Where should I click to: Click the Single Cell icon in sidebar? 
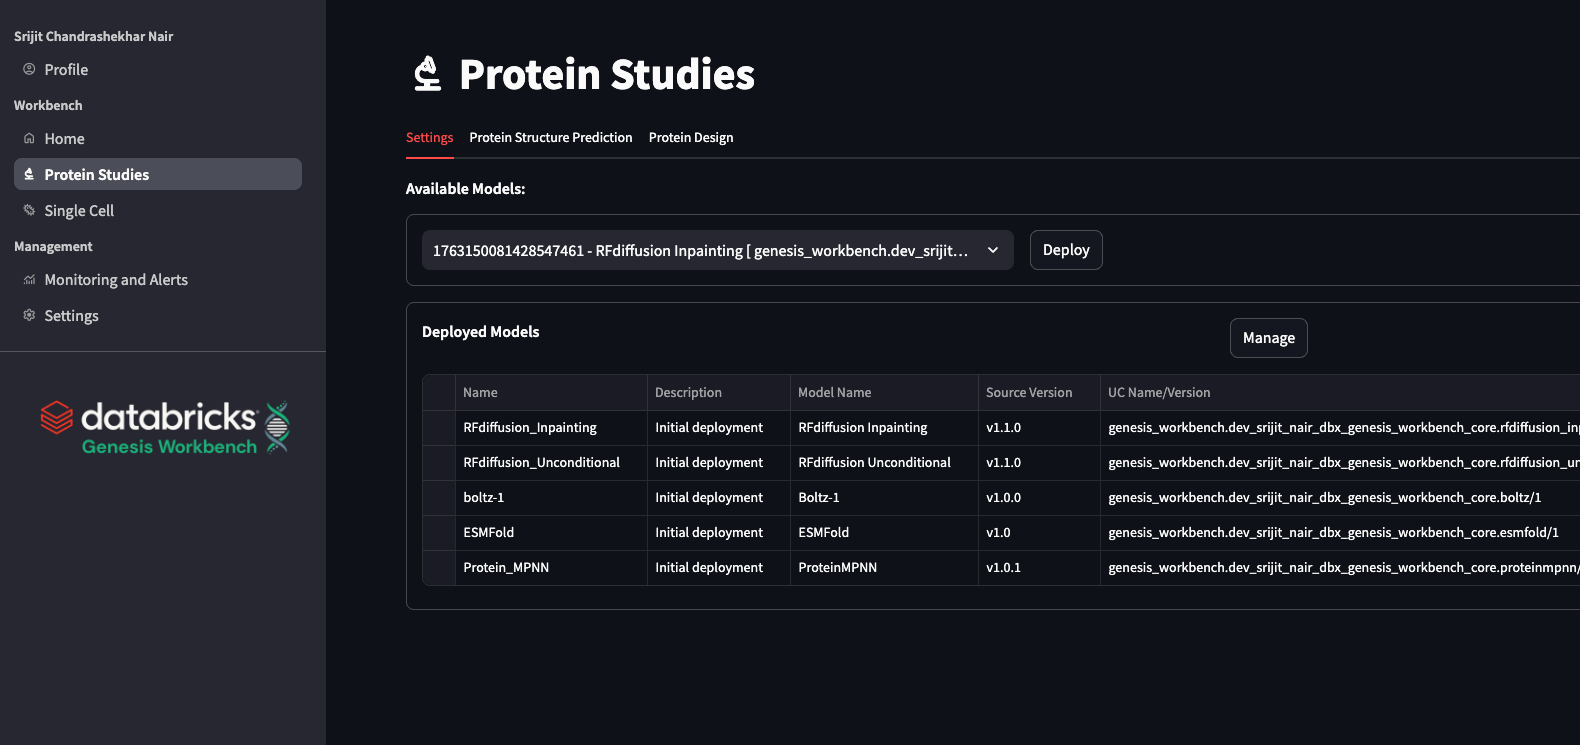(x=29, y=210)
